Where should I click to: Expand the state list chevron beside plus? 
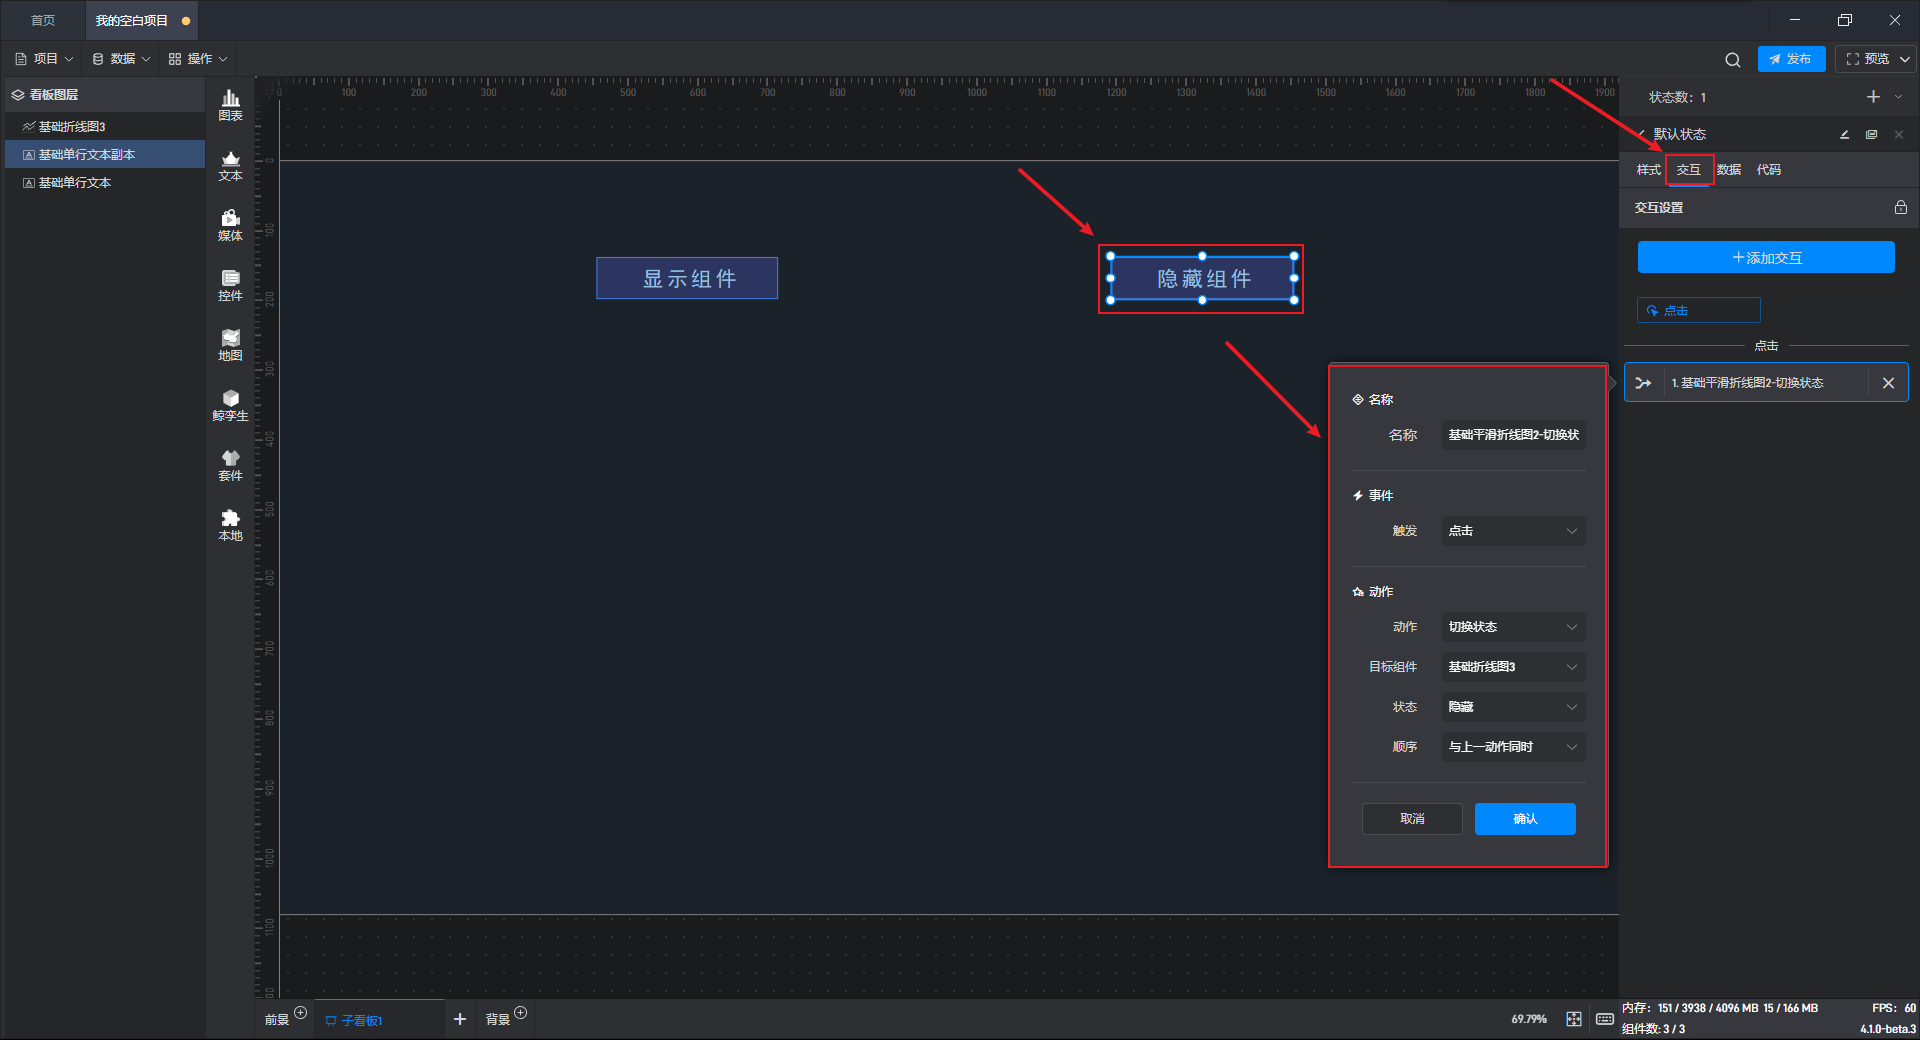[x=1898, y=97]
